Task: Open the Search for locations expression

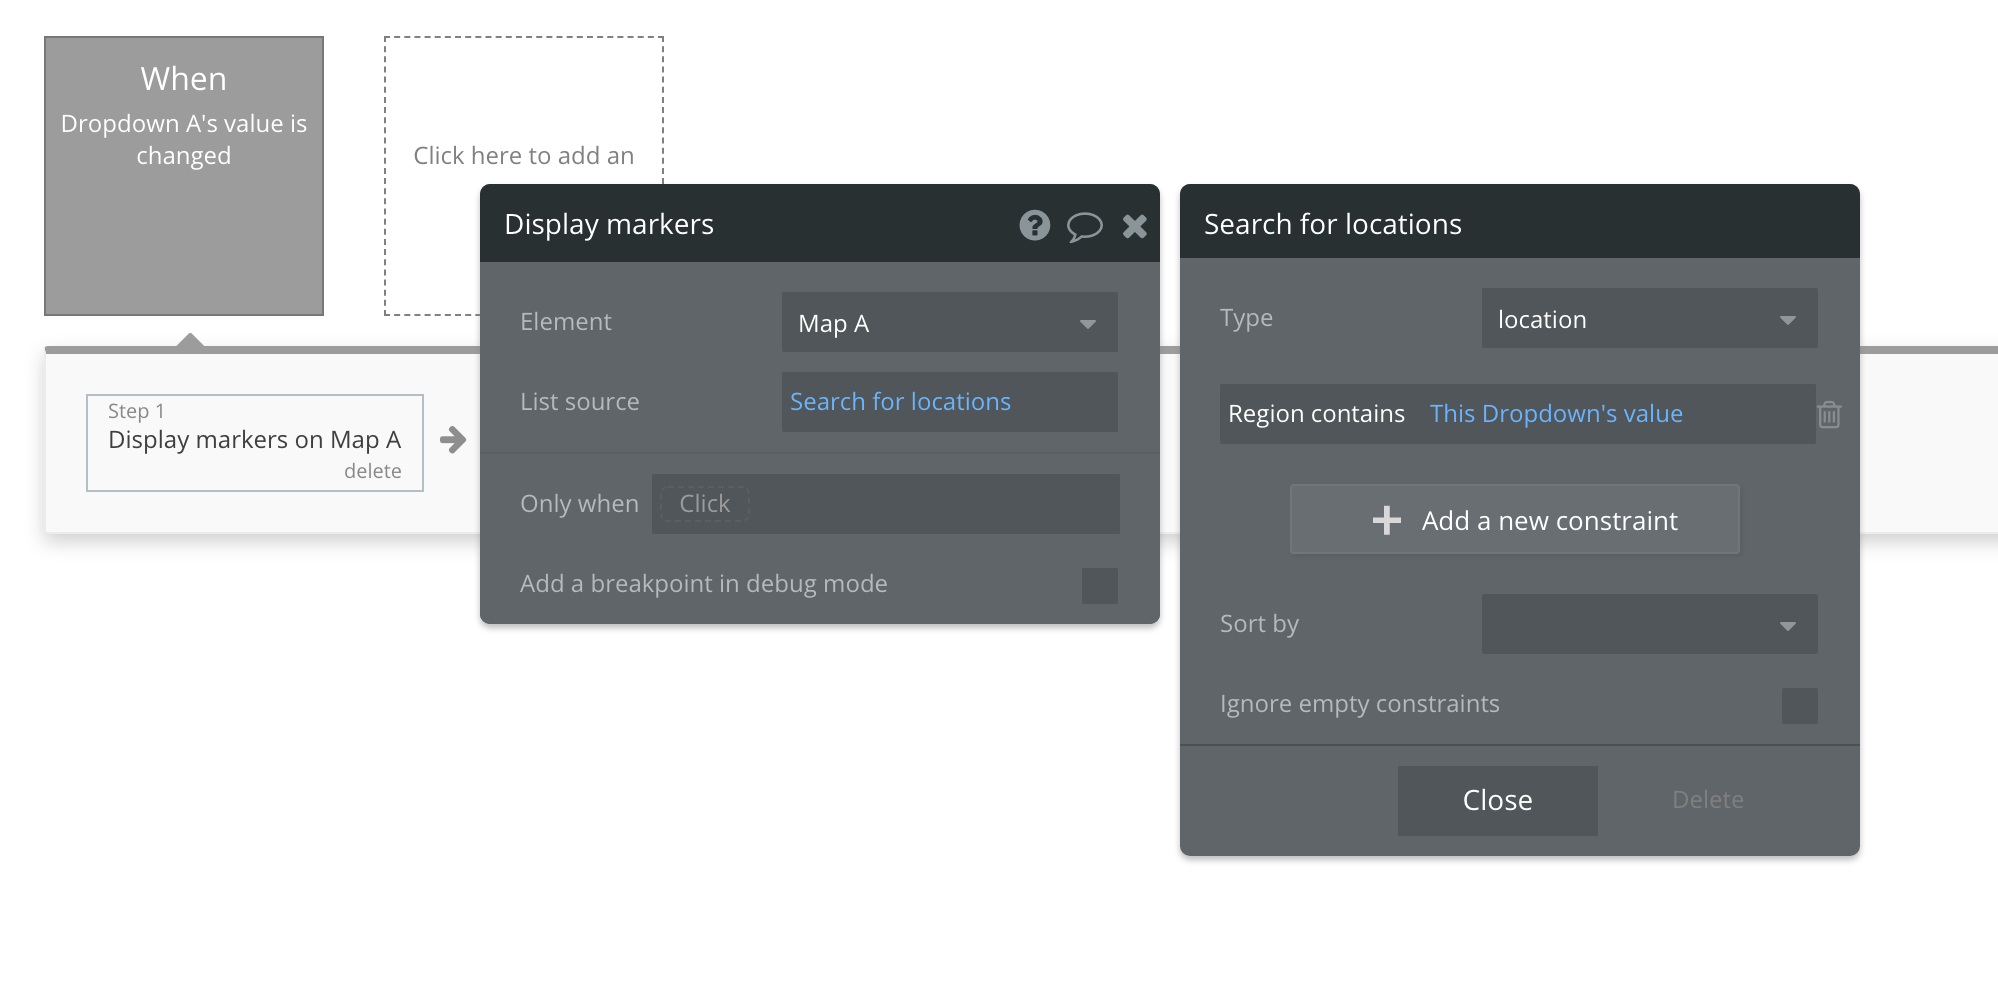Action: (x=900, y=402)
